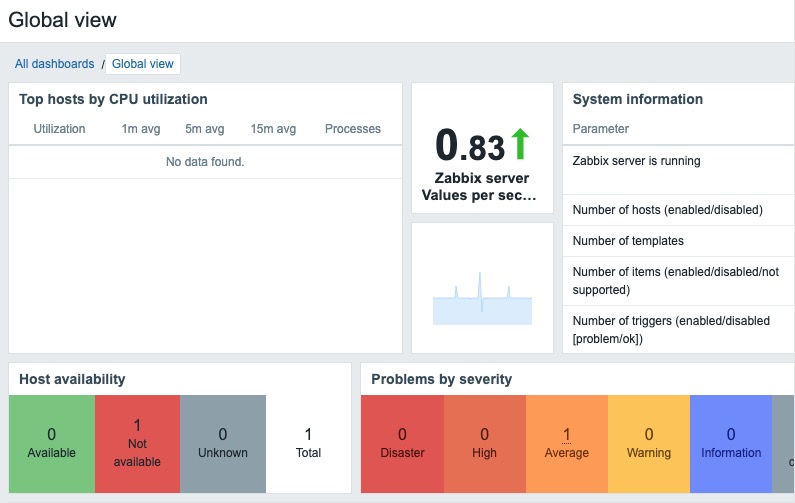Open the All dashboards breadcrumb link
The width and height of the screenshot is (795, 503).
pyautogui.click(x=54, y=64)
